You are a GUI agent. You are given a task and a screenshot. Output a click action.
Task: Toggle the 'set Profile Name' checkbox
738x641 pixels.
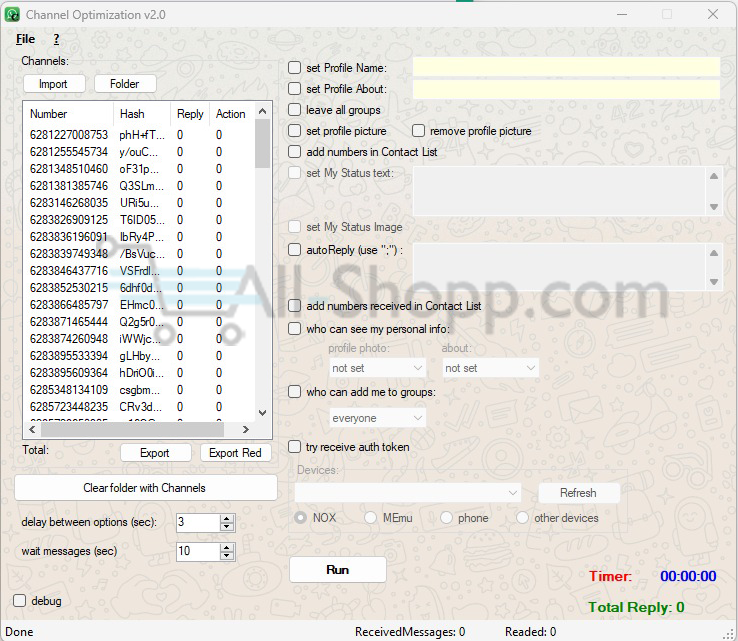pyautogui.click(x=295, y=68)
